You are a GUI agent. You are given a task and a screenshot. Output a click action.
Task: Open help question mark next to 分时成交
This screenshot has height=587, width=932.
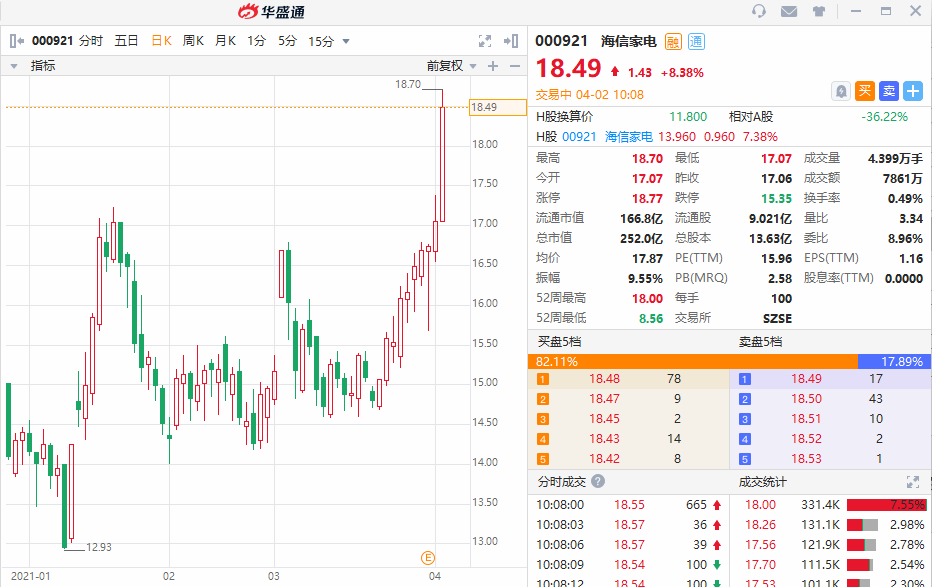tap(599, 481)
